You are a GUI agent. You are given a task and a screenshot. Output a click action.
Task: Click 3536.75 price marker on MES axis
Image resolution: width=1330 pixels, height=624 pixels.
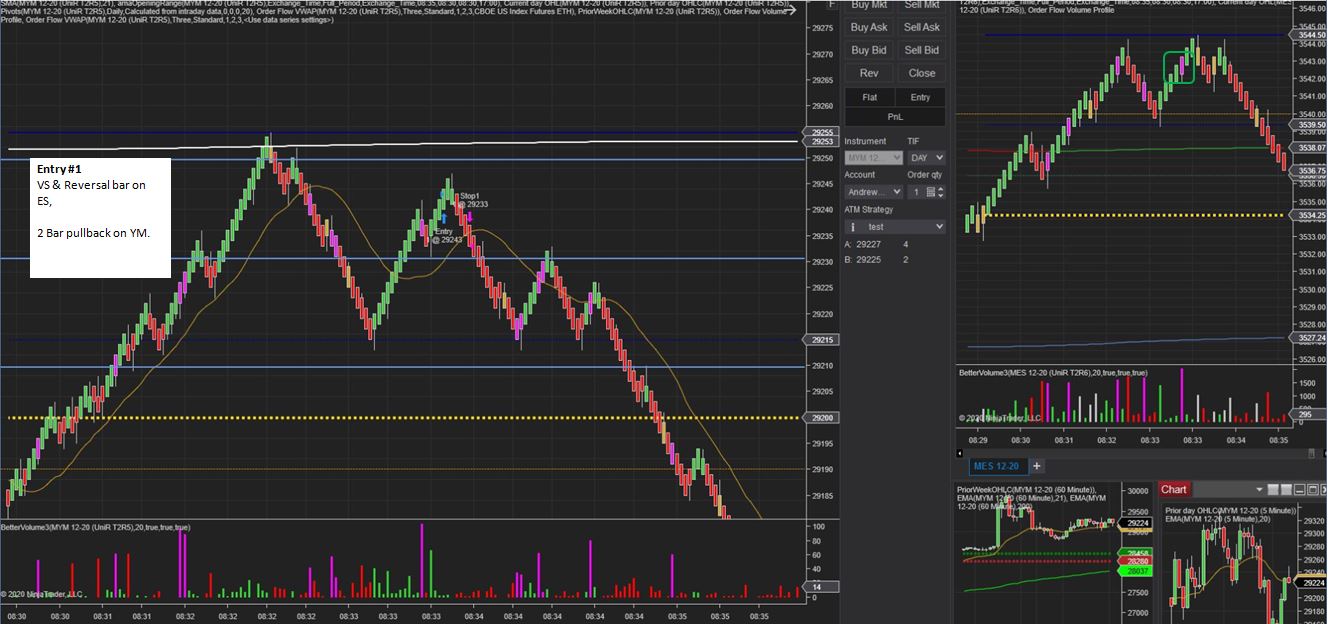coord(1306,171)
